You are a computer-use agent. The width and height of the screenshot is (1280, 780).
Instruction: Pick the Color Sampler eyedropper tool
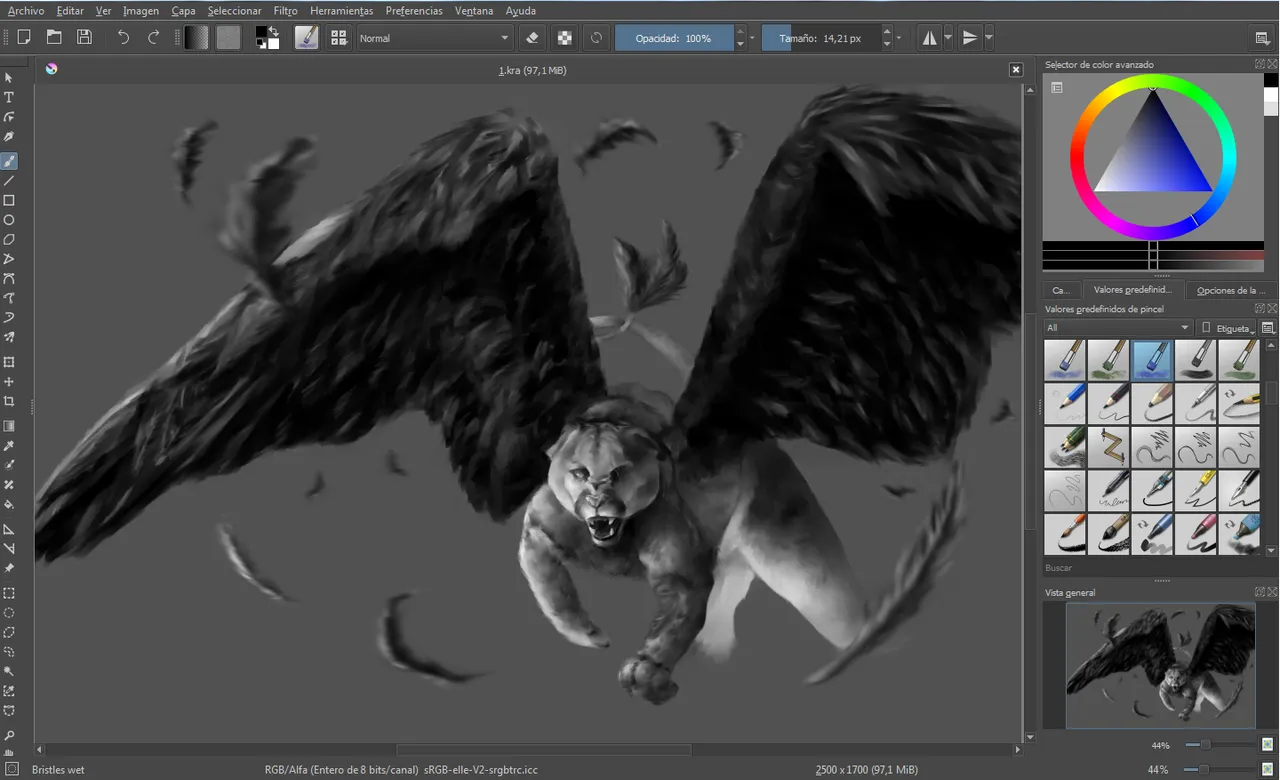(x=9, y=446)
